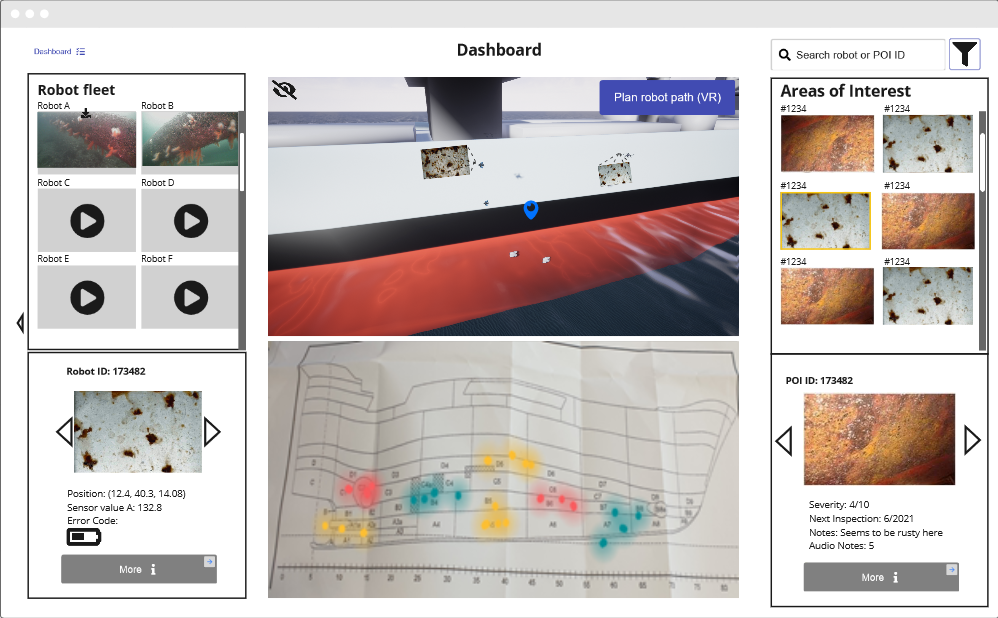Click the Search robot or POI ID field
The width and height of the screenshot is (998, 618).
tap(858, 55)
